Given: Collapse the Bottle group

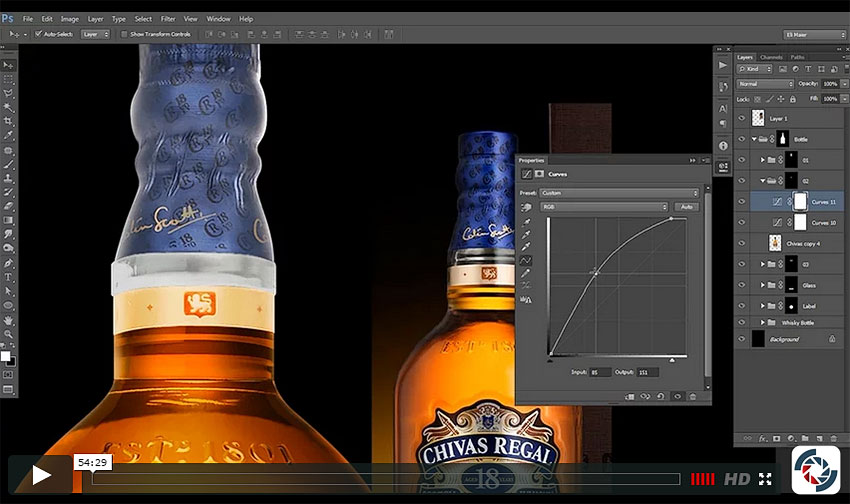Looking at the screenshot, I should [x=754, y=139].
